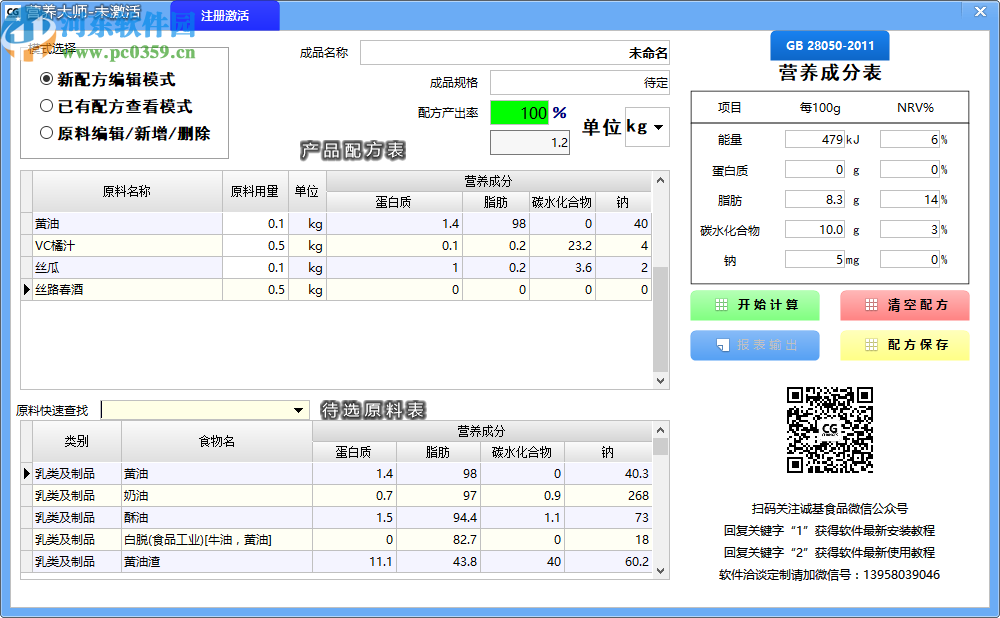Screen dimensions: 1000x618
Task: Click the row pointer arrow beside 黄油 ingredient
Action: tap(27, 473)
